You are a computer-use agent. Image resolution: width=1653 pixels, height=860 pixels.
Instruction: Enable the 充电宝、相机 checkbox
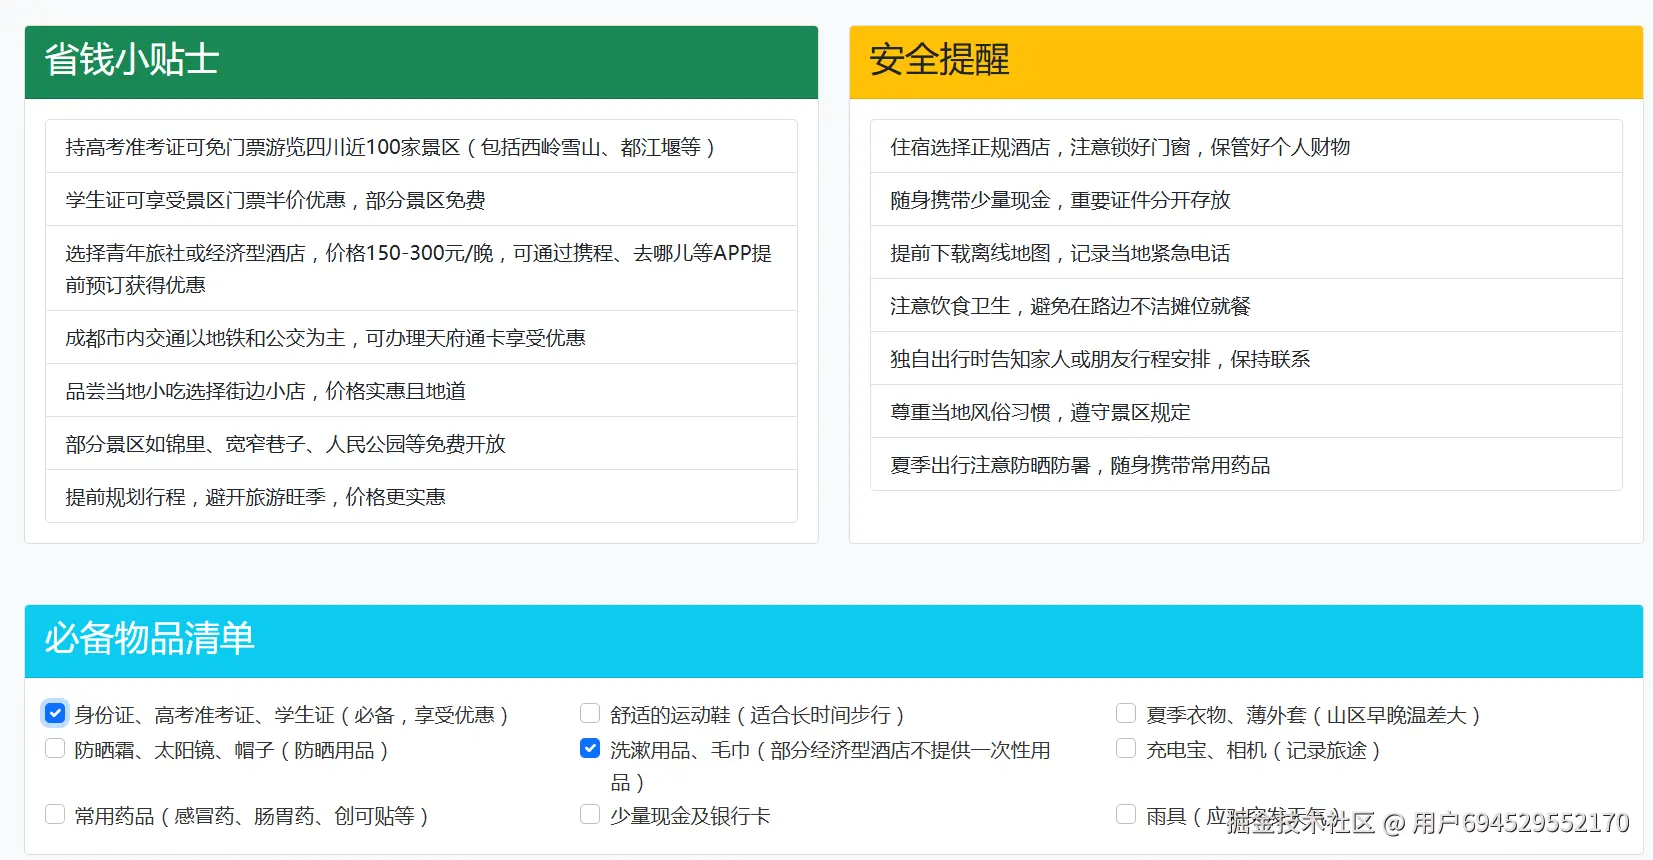[x=1126, y=748]
